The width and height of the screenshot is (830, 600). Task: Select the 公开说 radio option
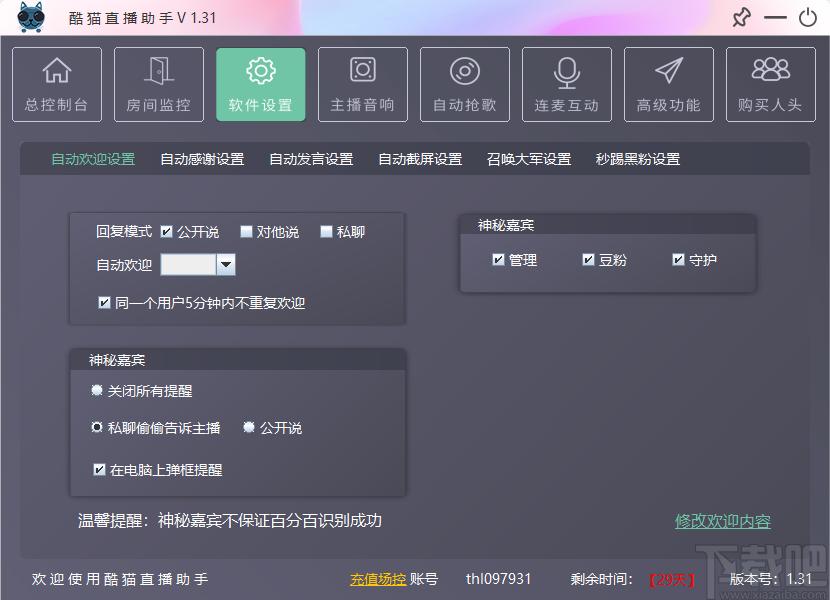click(248, 427)
